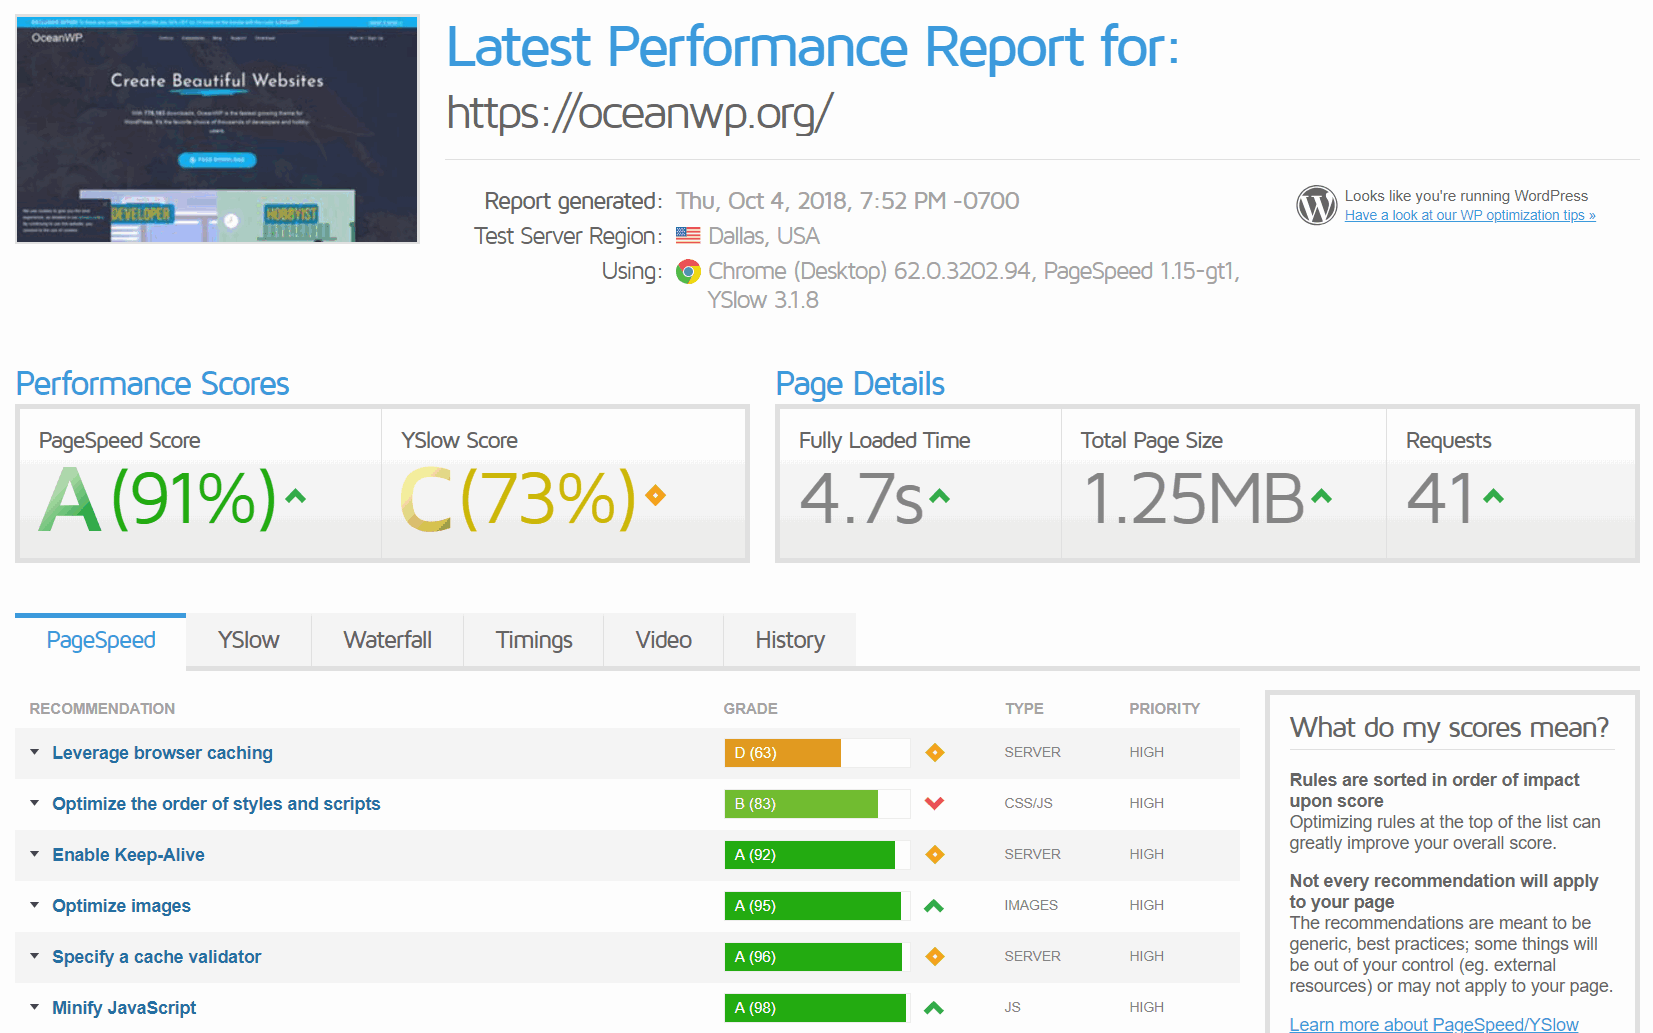The width and height of the screenshot is (1653, 1033).
Task: Click the A (95) grade bar
Action: point(817,906)
